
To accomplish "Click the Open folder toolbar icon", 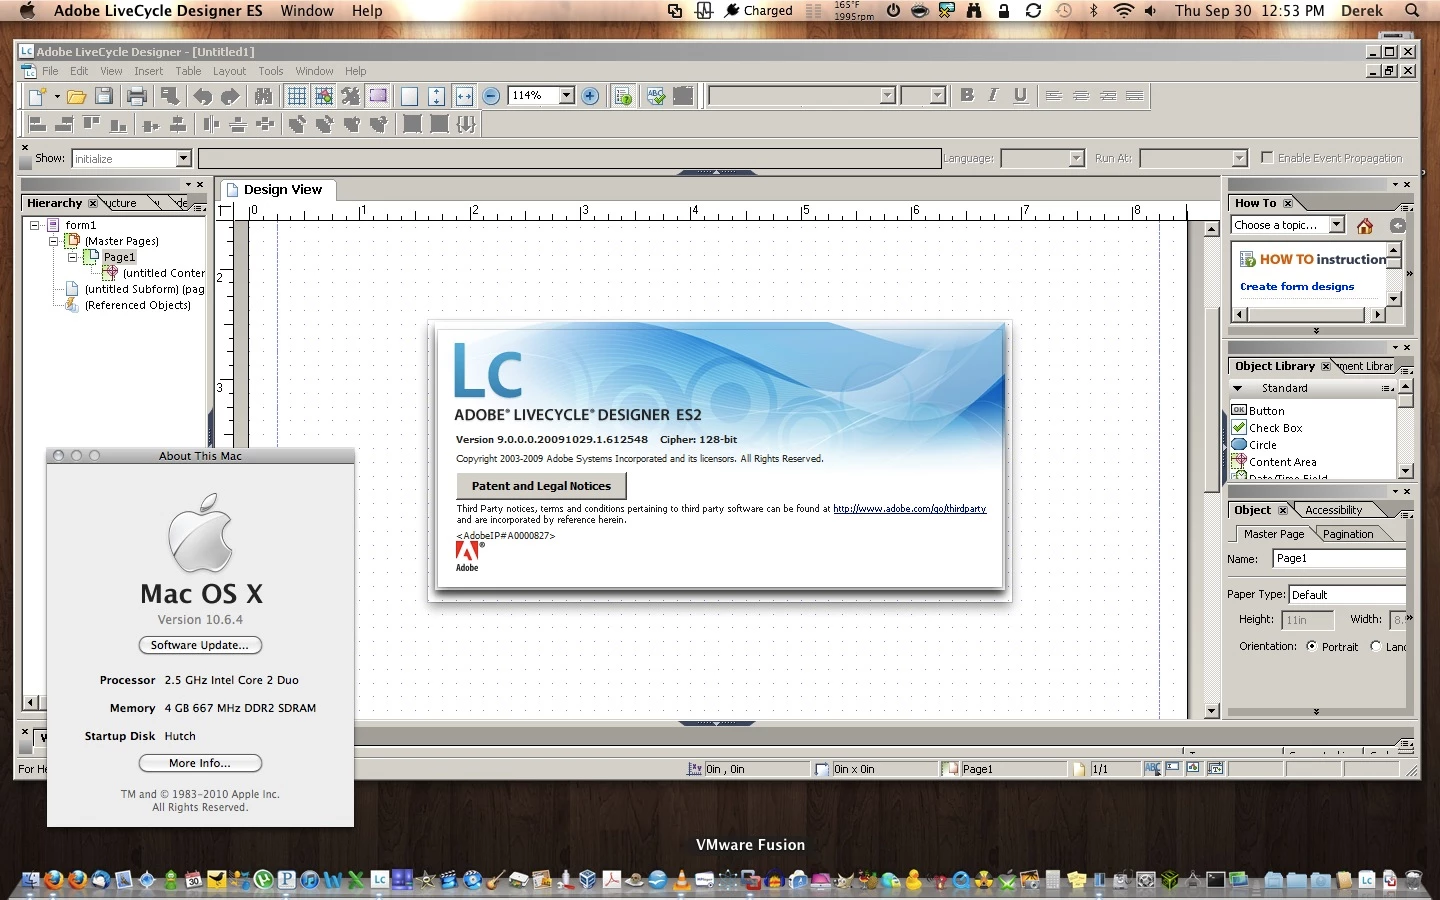I will click(x=76, y=96).
